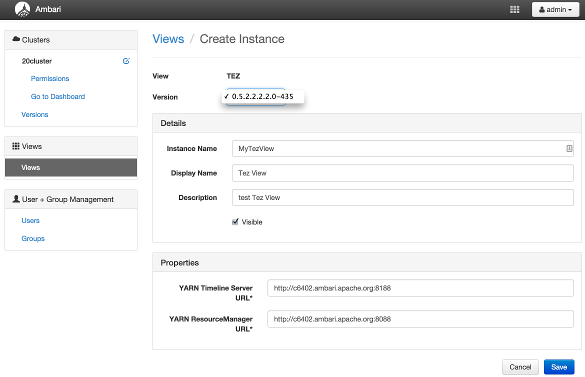Select the Views item in sidebar
Image resolution: width=585 pixels, height=377 pixels.
pyautogui.click(x=71, y=168)
